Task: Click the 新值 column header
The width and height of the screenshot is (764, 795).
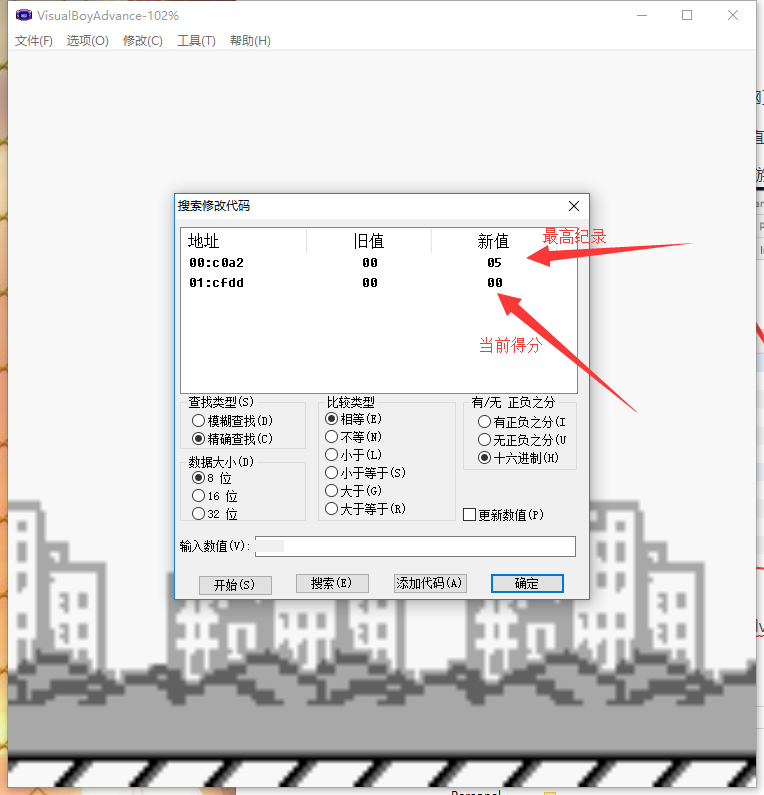Action: 493,241
